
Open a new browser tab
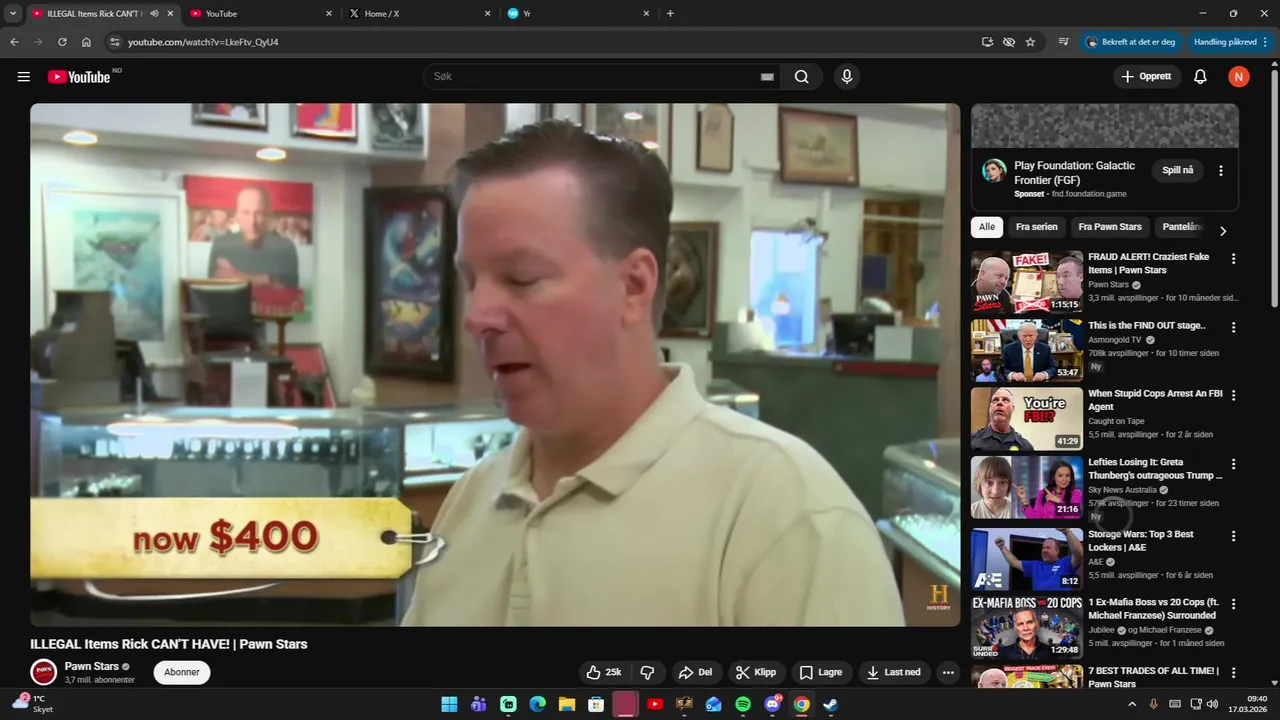[670, 14]
